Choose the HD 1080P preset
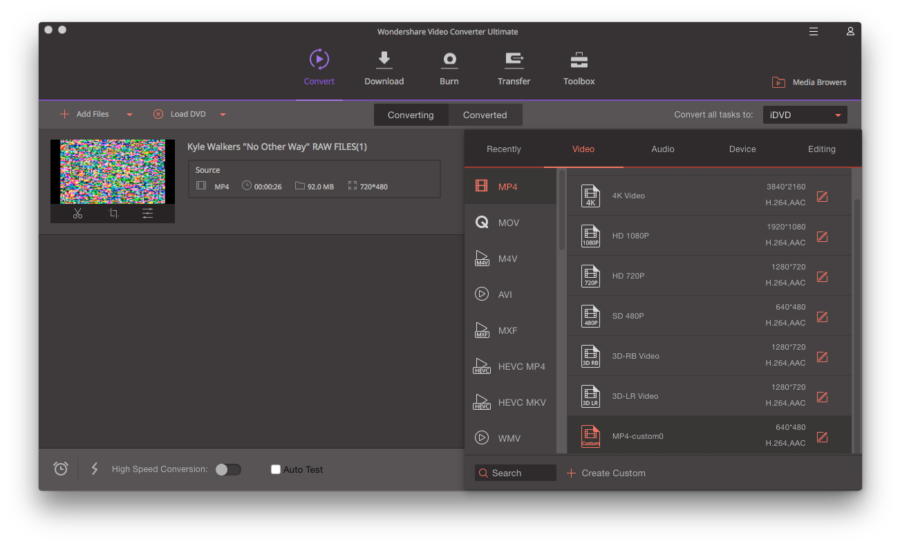Screen dimensions: 900x546 (709, 235)
